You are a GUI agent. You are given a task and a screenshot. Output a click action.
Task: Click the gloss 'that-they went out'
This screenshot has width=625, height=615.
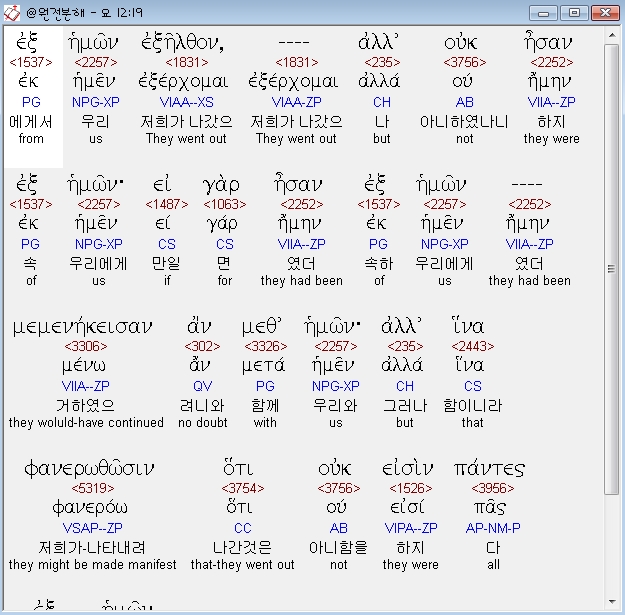pyautogui.click(x=242, y=564)
